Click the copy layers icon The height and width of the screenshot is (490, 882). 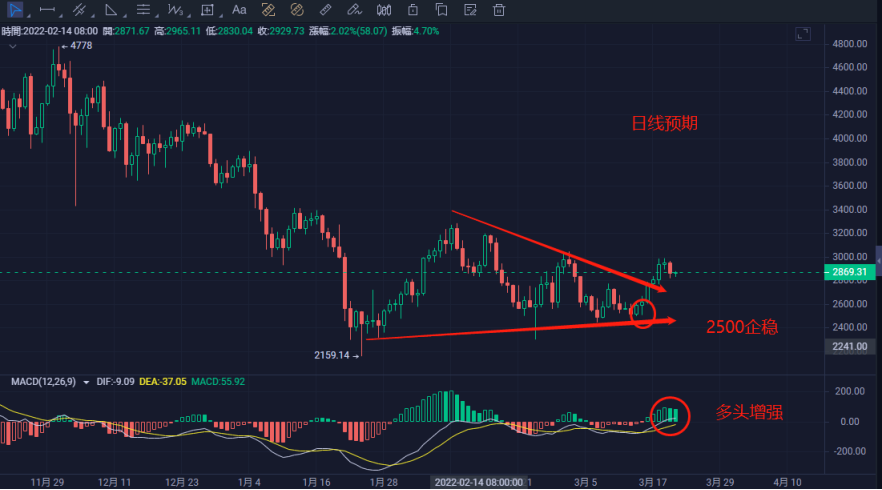tap(442, 10)
